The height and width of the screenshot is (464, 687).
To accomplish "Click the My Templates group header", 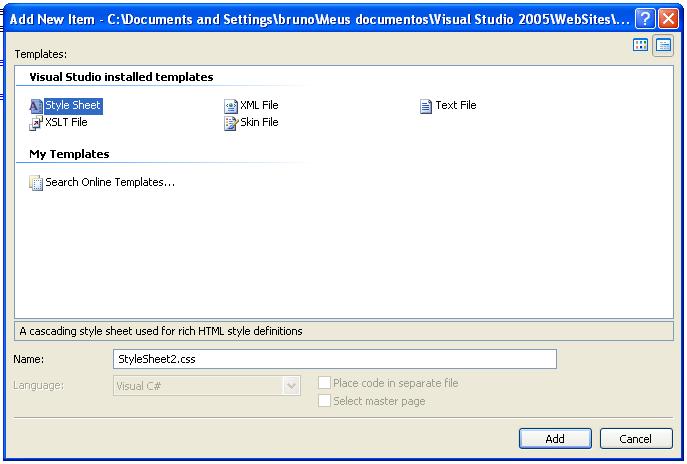I will pos(69,154).
